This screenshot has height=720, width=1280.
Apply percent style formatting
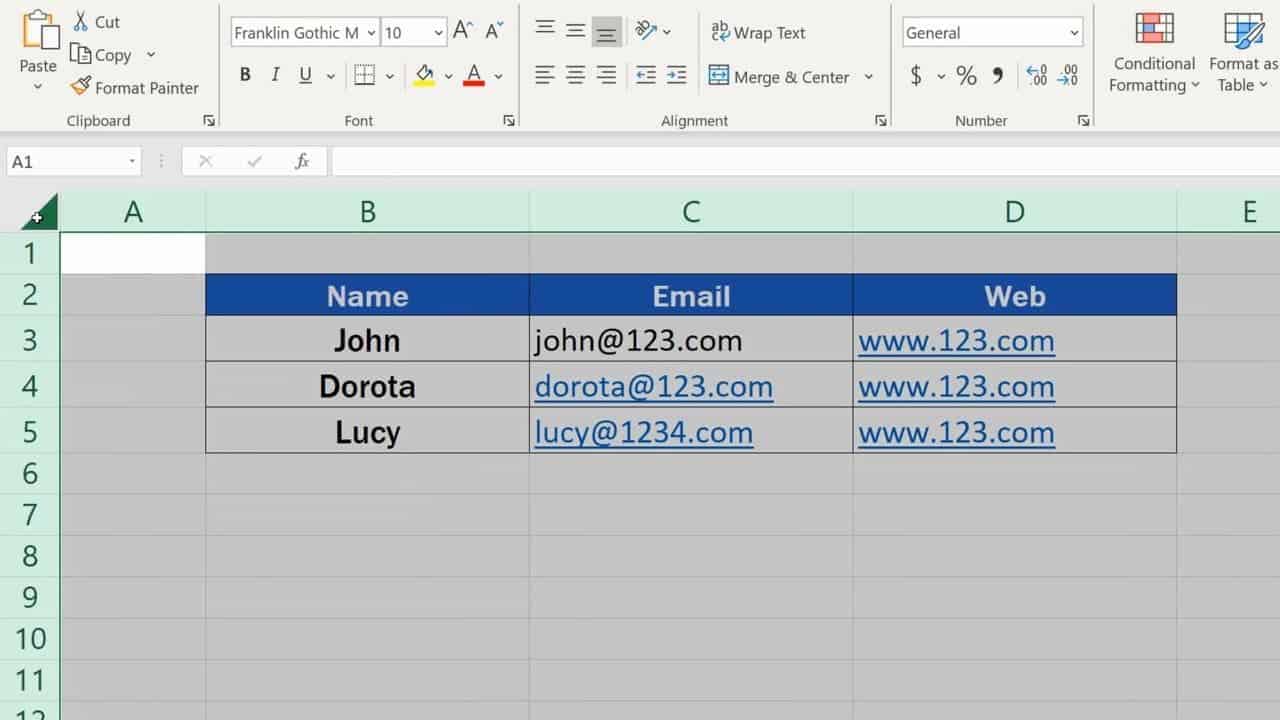(x=966, y=75)
